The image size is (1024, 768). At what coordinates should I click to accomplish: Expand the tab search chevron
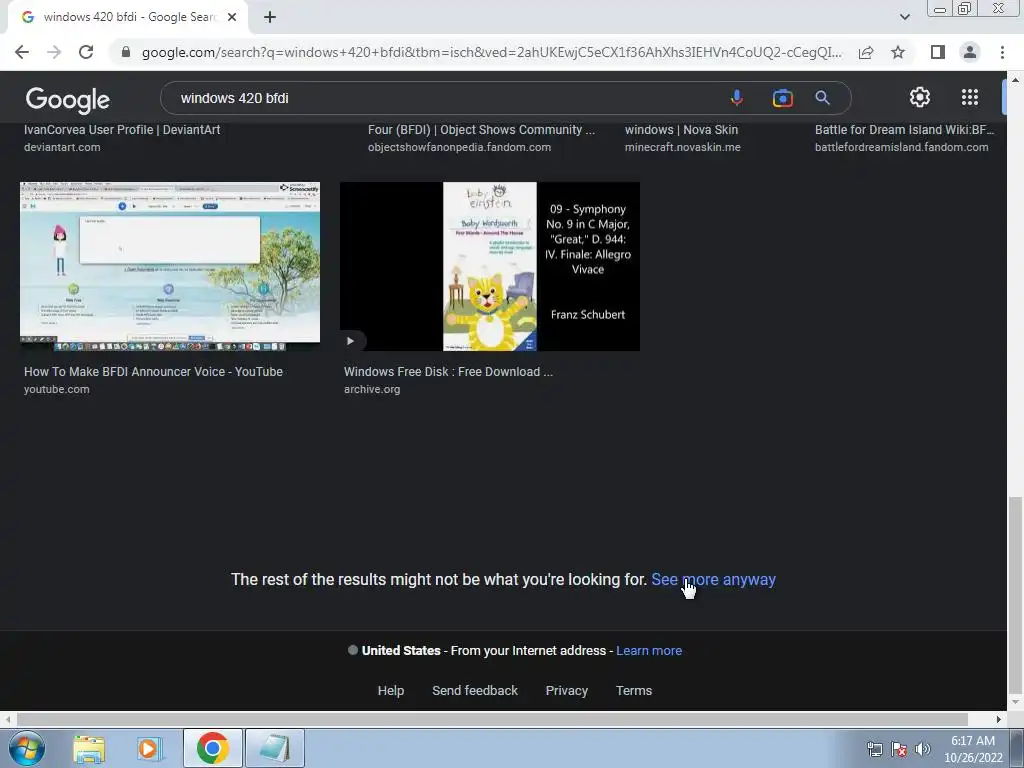pyautogui.click(x=904, y=17)
